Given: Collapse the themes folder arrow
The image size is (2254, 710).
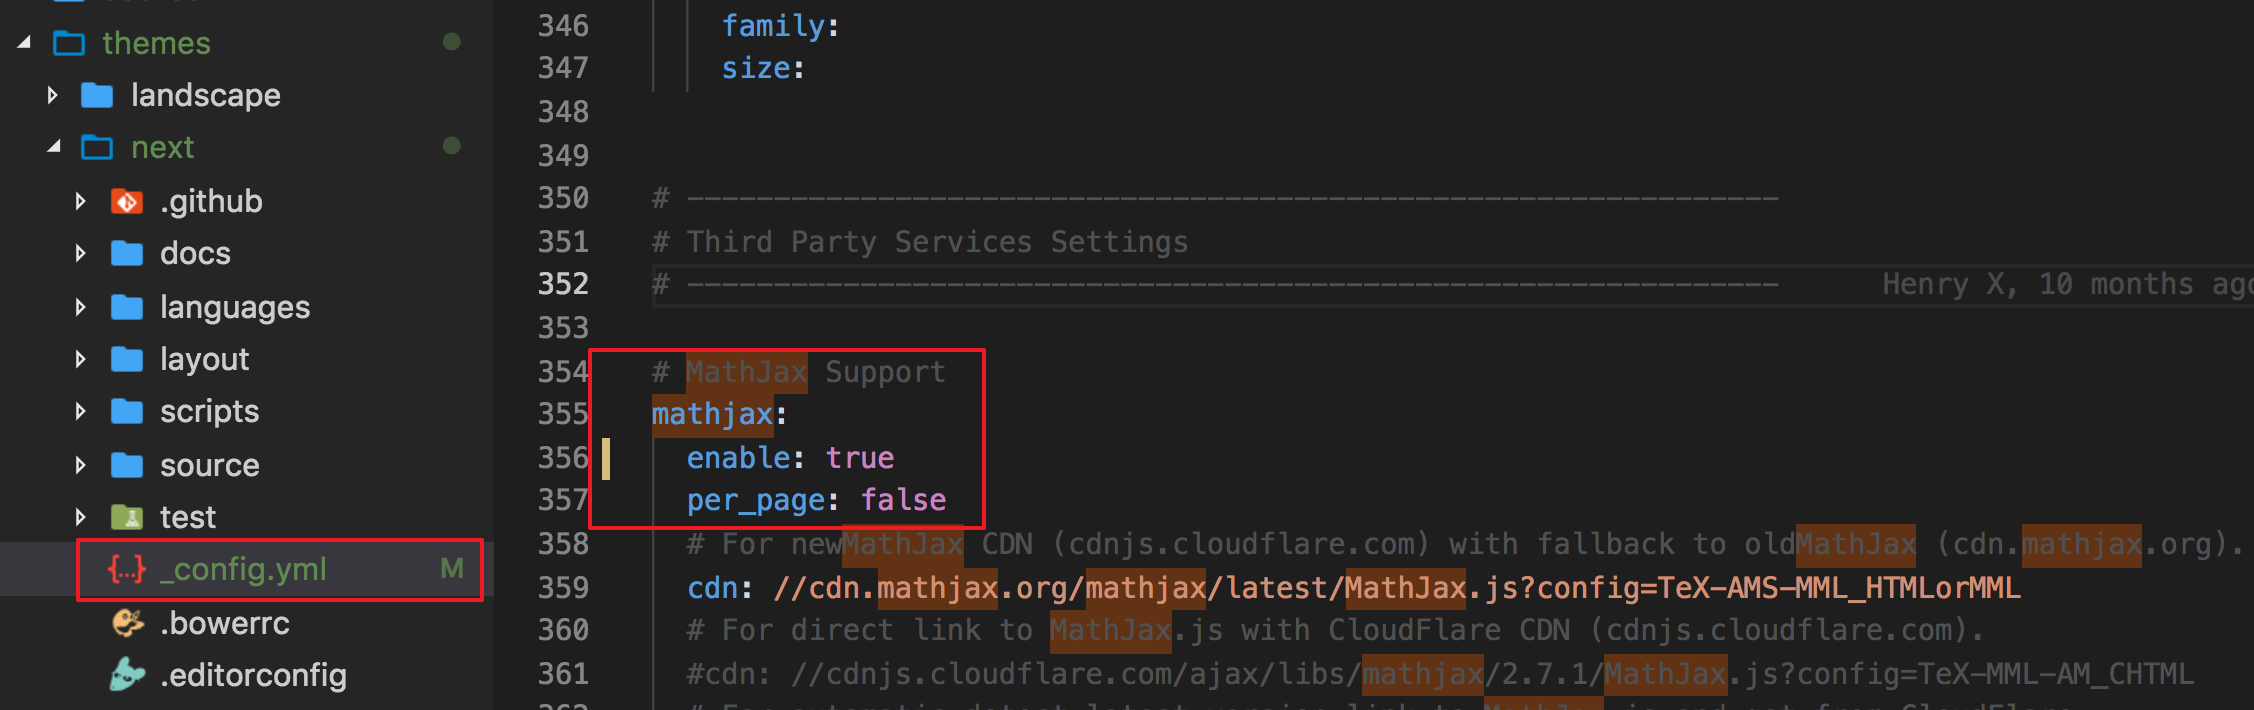Looking at the screenshot, I should 24,42.
